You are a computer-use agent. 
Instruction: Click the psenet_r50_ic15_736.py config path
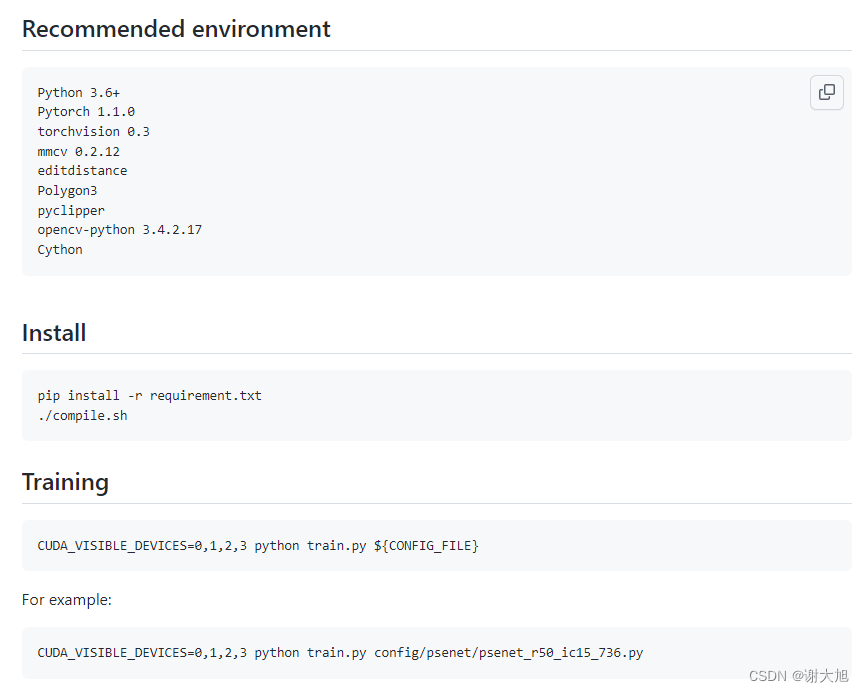pos(510,652)
